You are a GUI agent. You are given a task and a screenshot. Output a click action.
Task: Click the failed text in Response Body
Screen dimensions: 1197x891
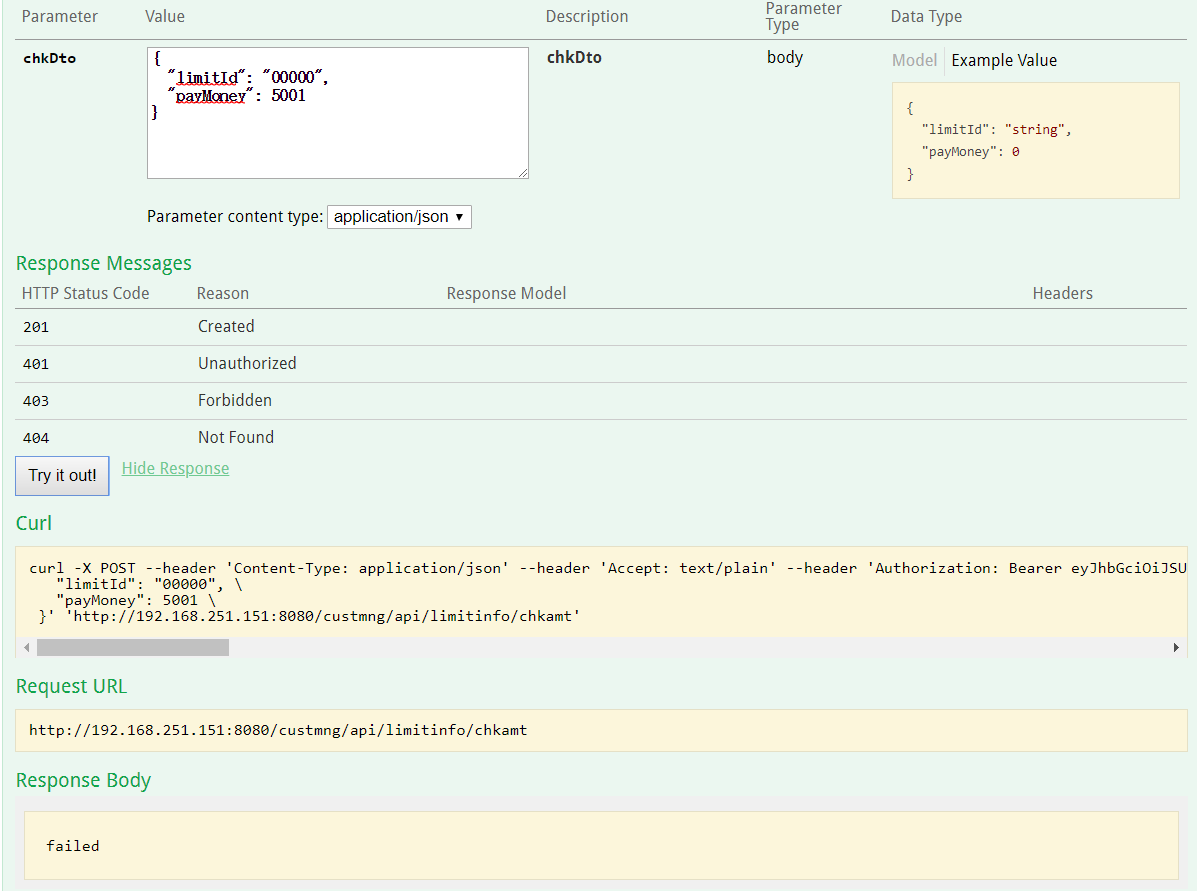click(72, 845)
